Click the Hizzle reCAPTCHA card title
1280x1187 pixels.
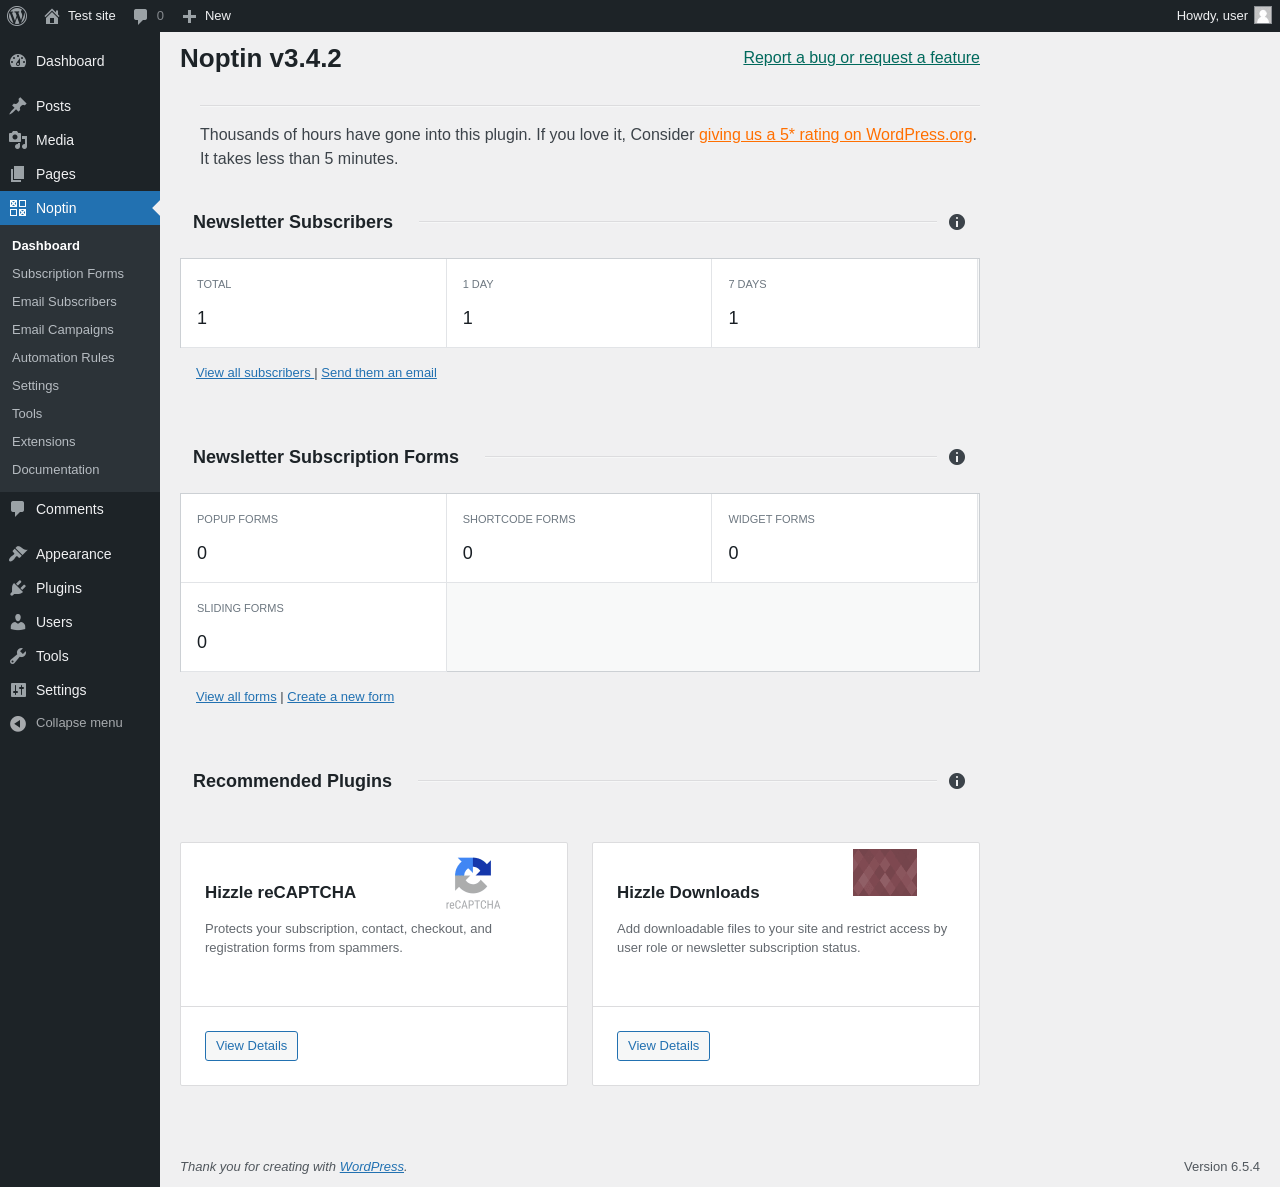point(280,893)
